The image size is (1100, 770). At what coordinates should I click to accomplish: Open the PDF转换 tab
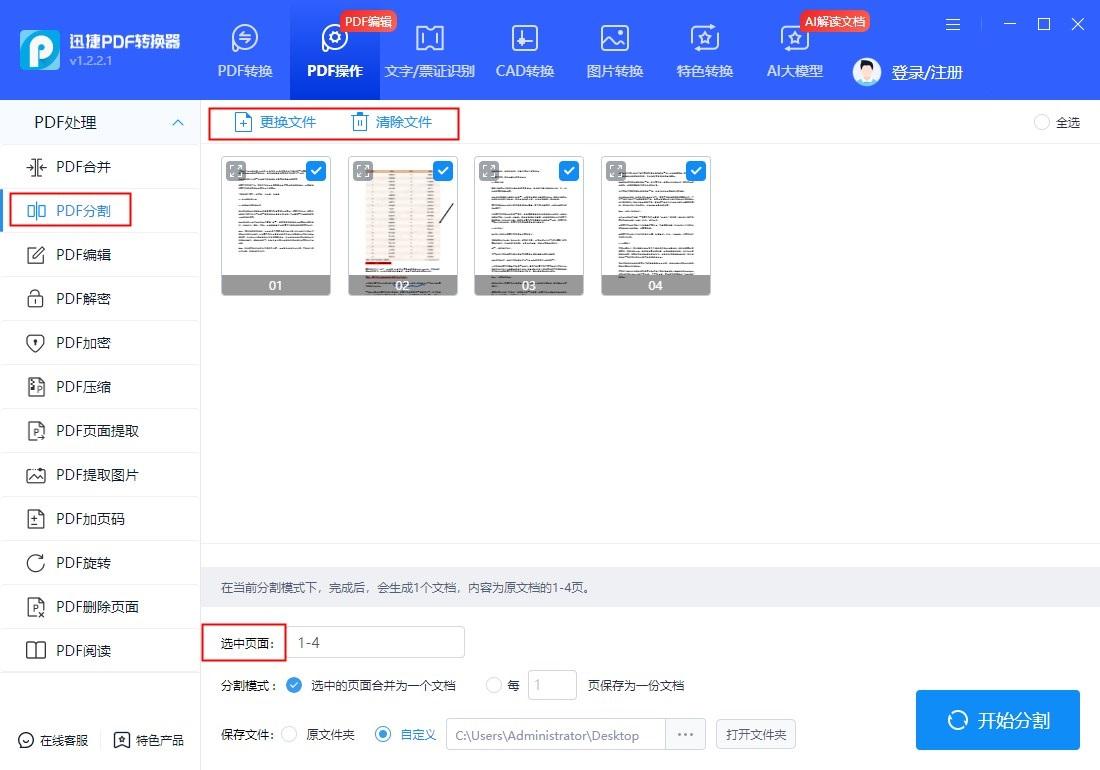point(245,50)
